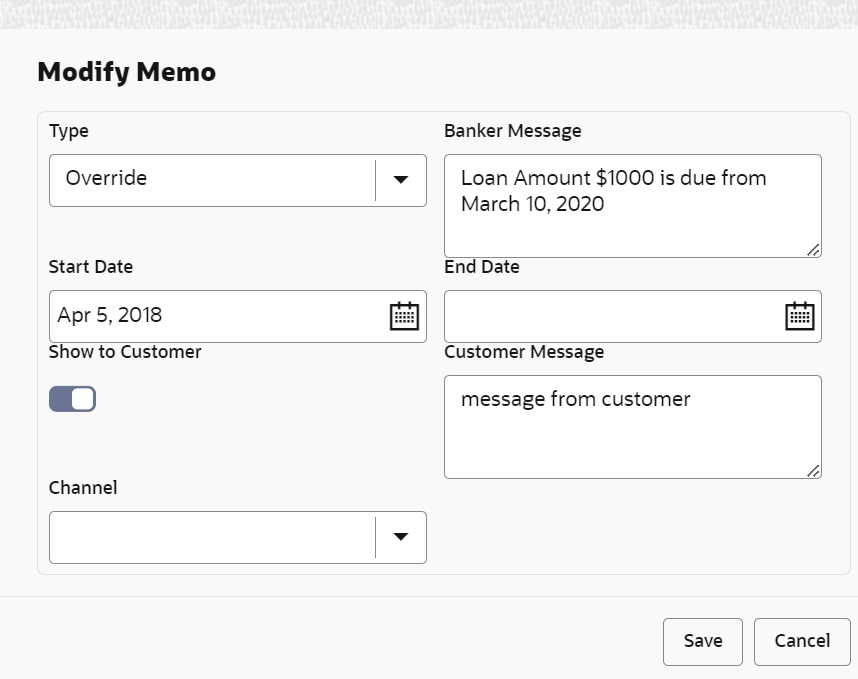Click the End Date label
This screenshot has width=858, height=679.
(x=481, y=267)
